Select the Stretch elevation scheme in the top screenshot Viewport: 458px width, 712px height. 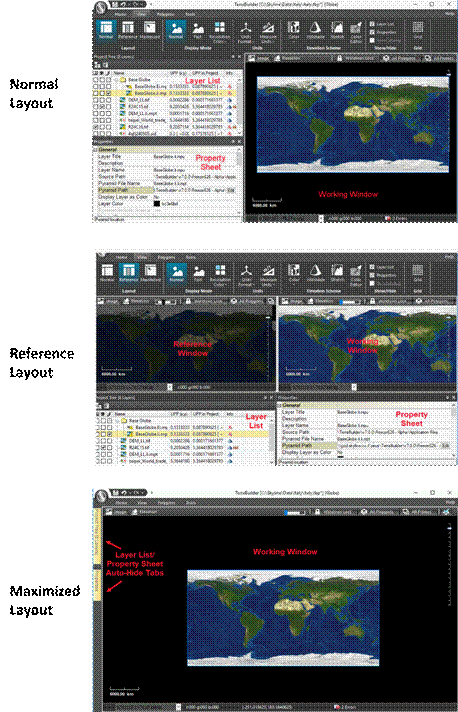pyautogui.click(x=337, y=30)
